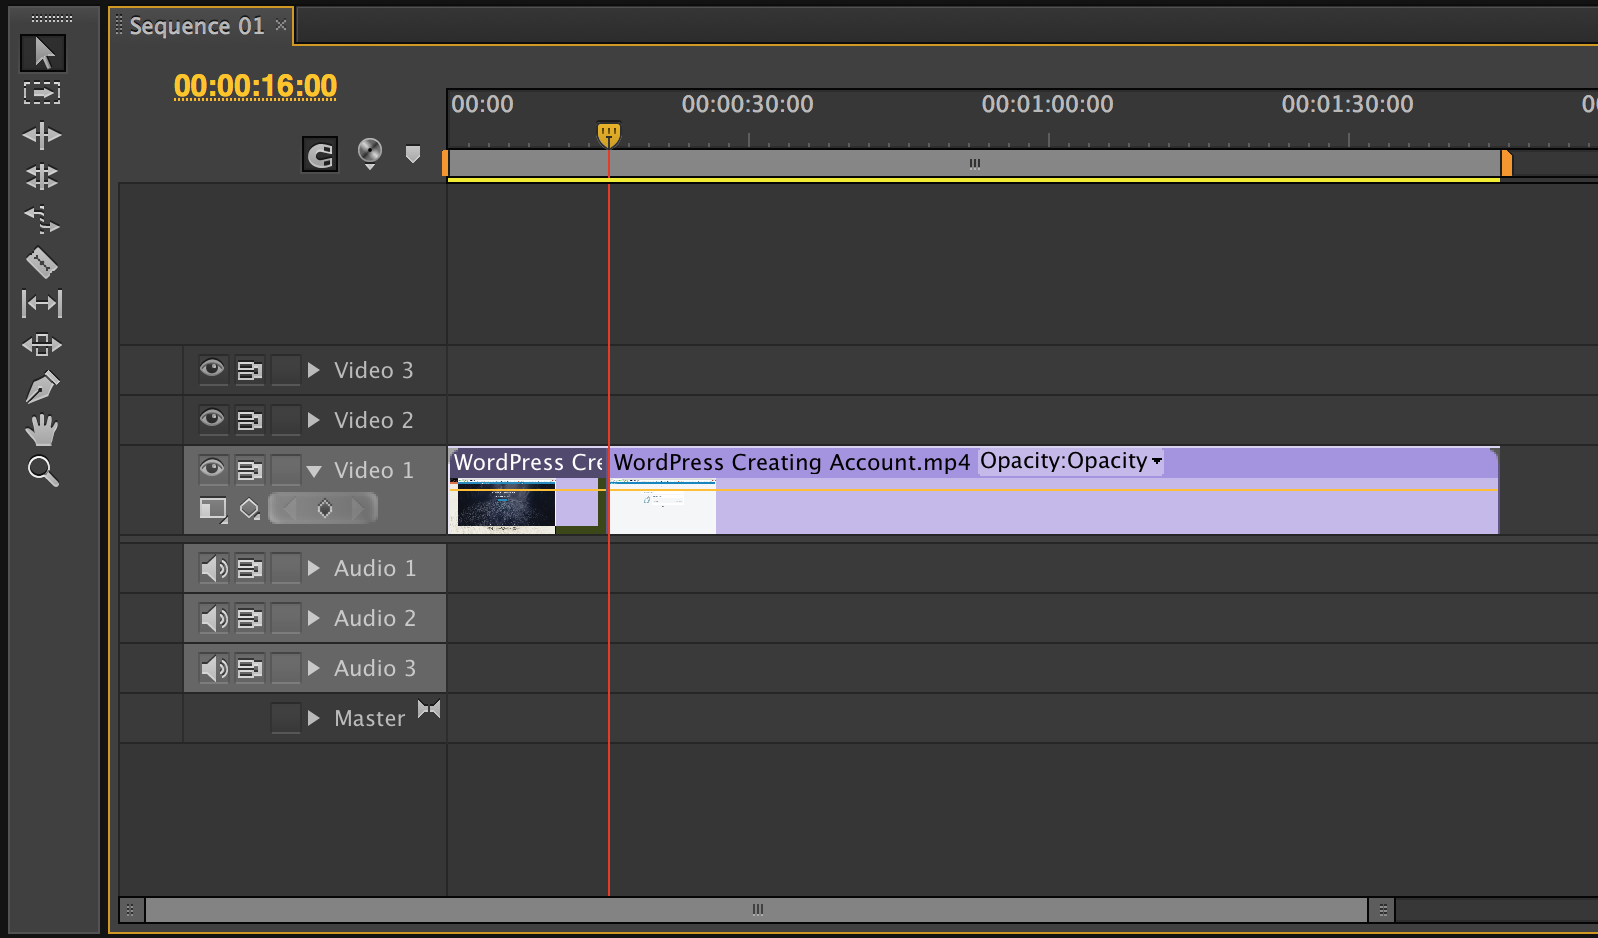The image size is (1598, 938).
Task: Click the bottom horizontal zoom scrollbar
Action: click(757, 910)
